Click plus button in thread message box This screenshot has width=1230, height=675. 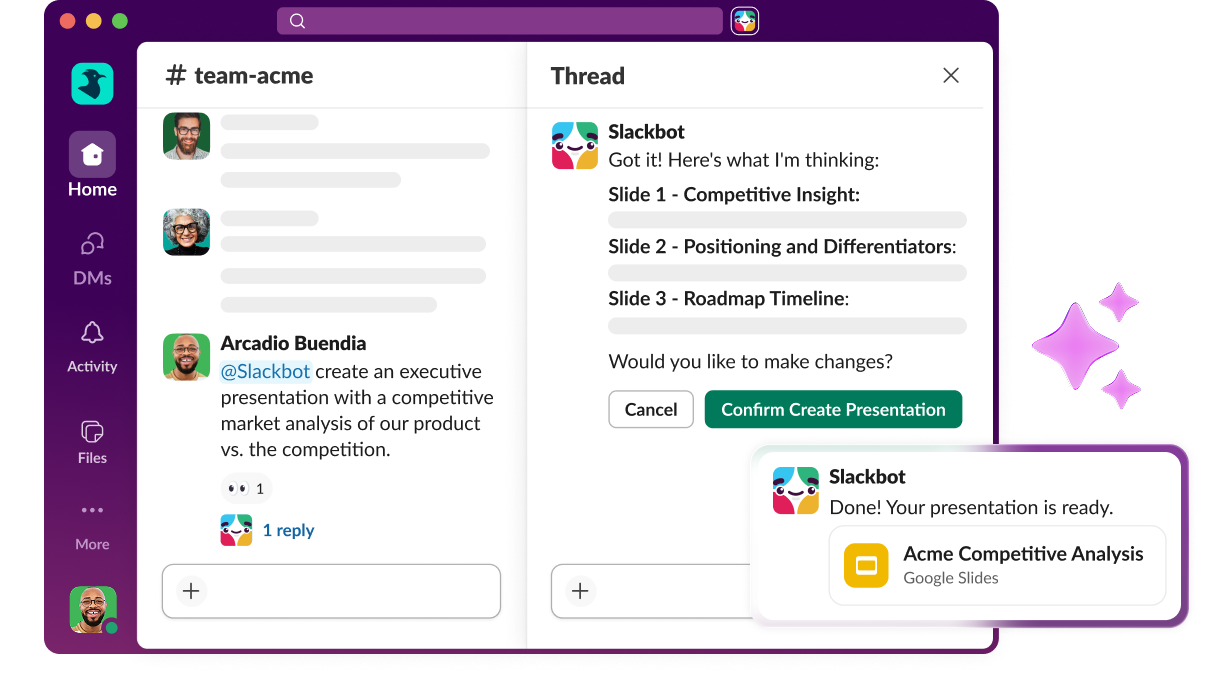pyautogui.click(x=580, y=591)
